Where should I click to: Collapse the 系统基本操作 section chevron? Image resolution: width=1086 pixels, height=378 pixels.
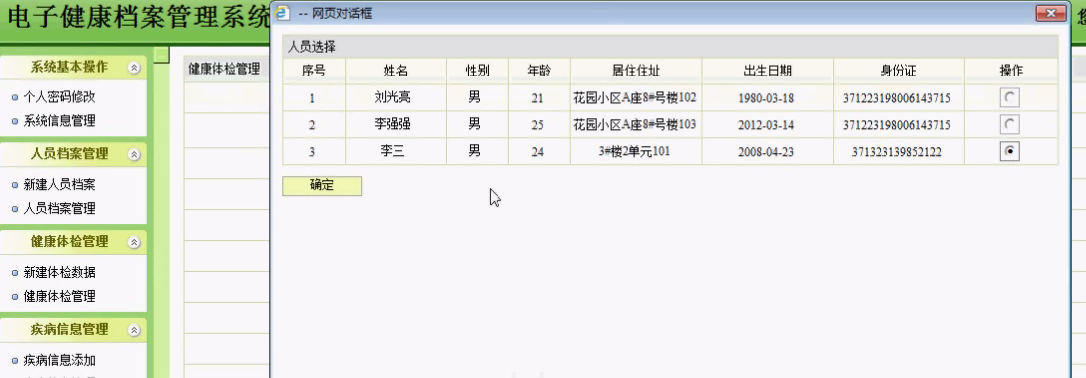[135, 67]
